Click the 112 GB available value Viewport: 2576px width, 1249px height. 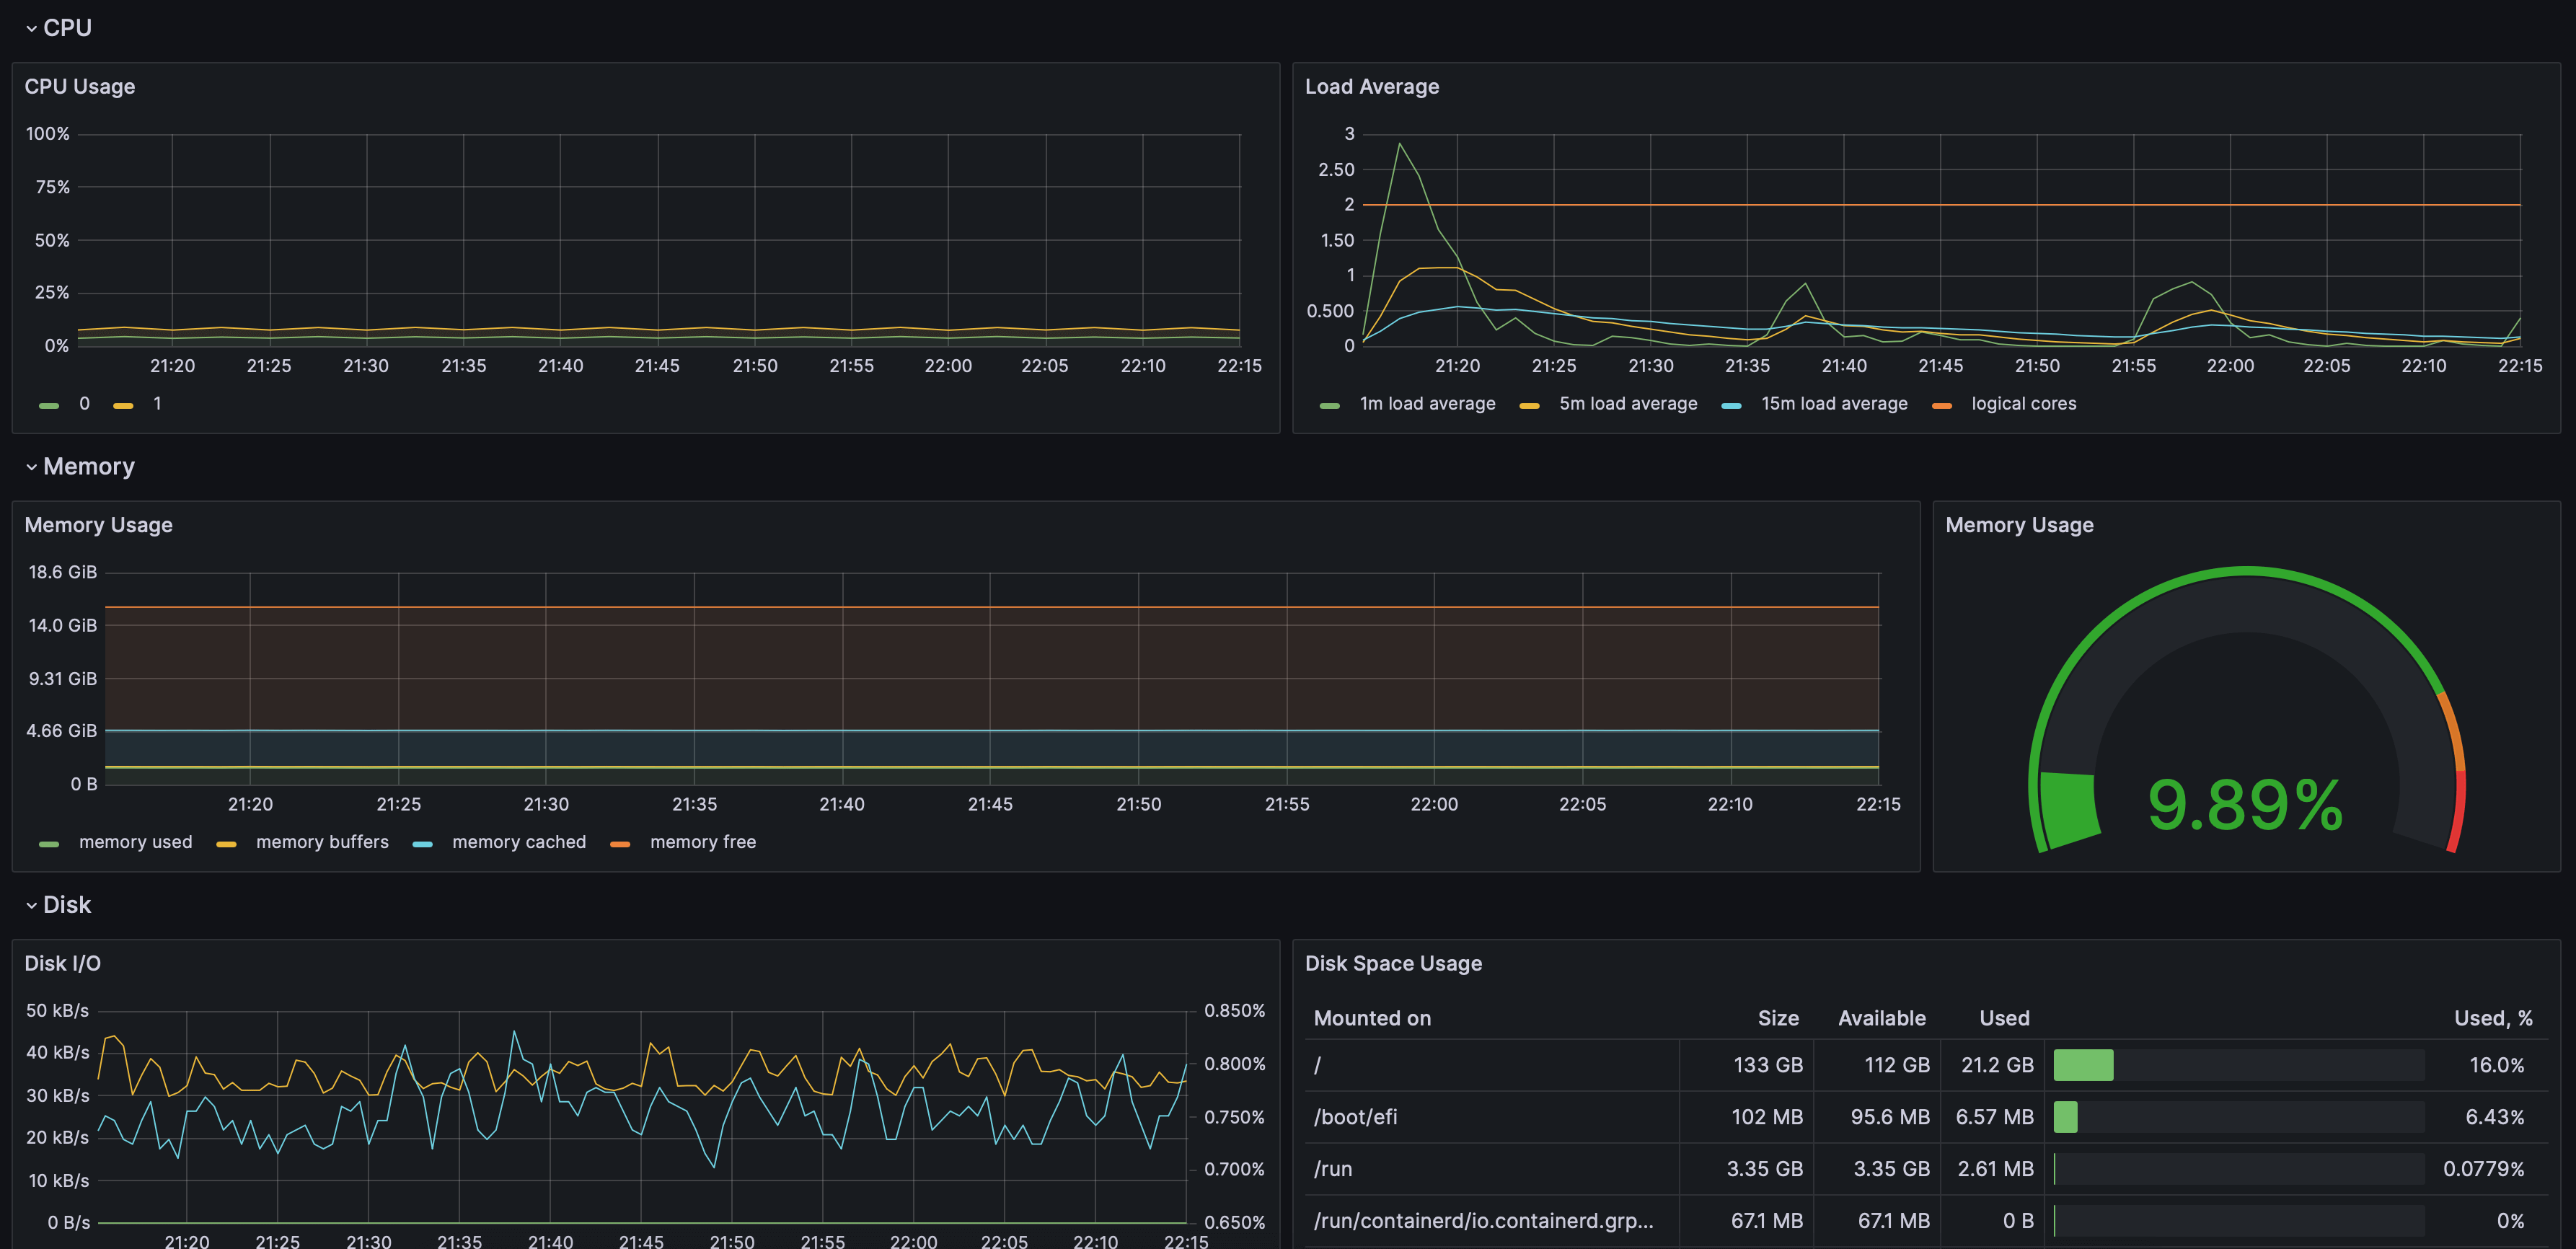point(1897,1065)
